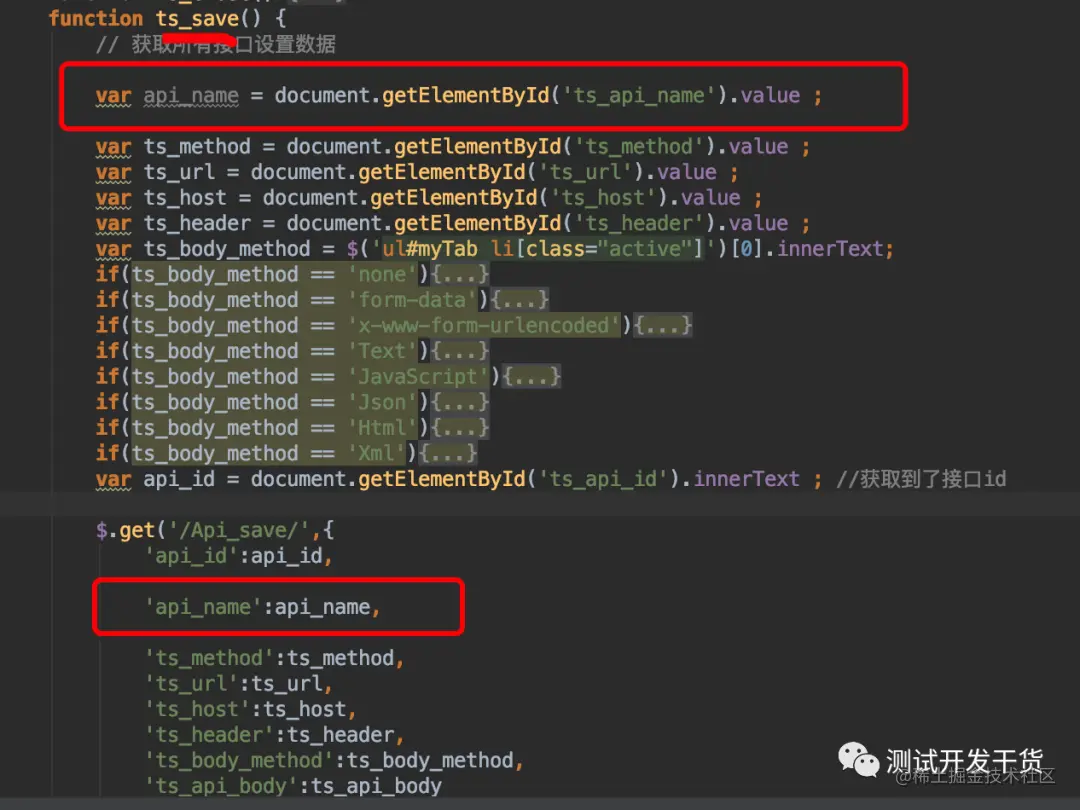
Task: Click the api_name variable declaration
Action: pos(191,95)
